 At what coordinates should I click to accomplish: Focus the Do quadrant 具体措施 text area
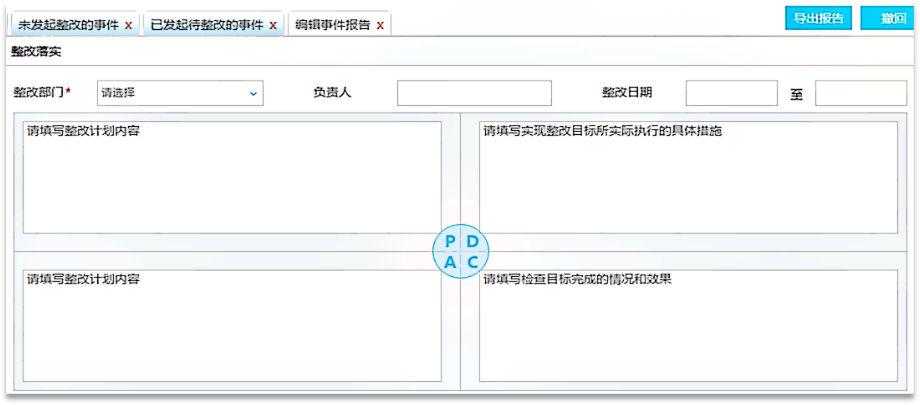[x=688, y=177]
